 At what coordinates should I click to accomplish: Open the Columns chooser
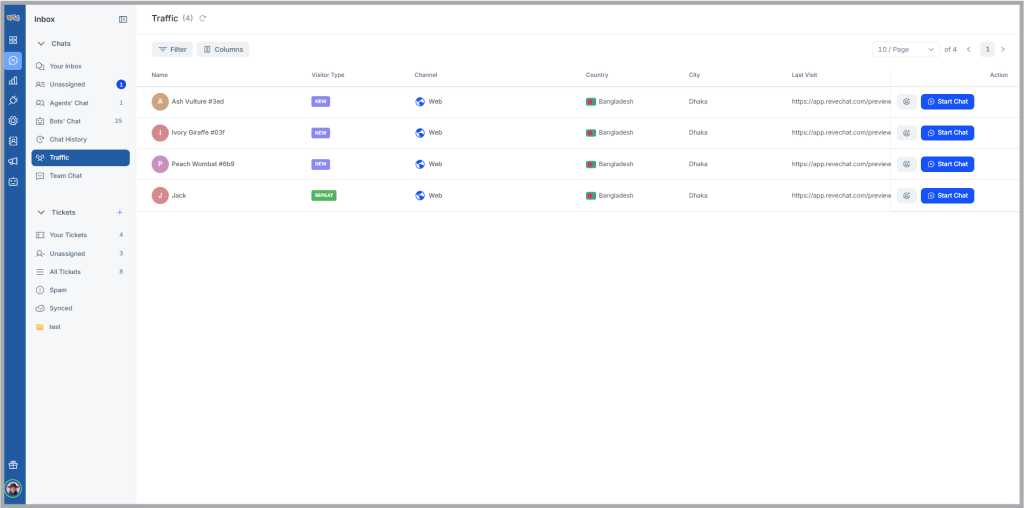point(223,50)
